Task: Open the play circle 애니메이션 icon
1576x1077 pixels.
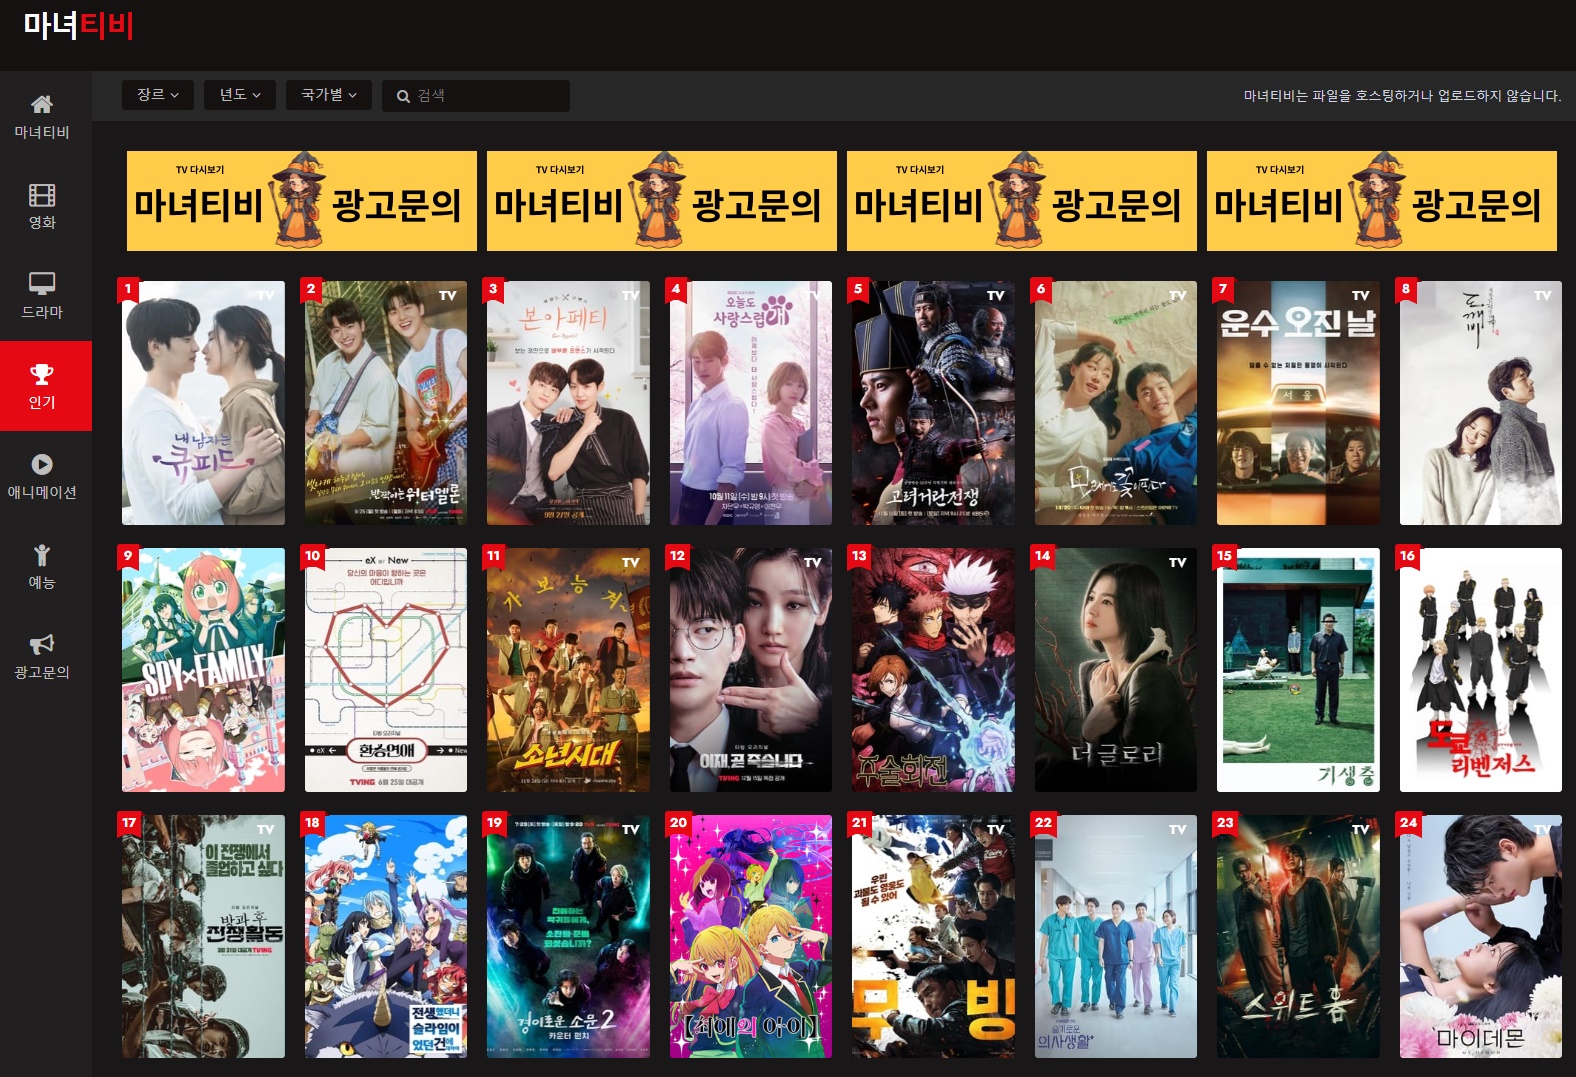Action: click(x=42, y=464)
